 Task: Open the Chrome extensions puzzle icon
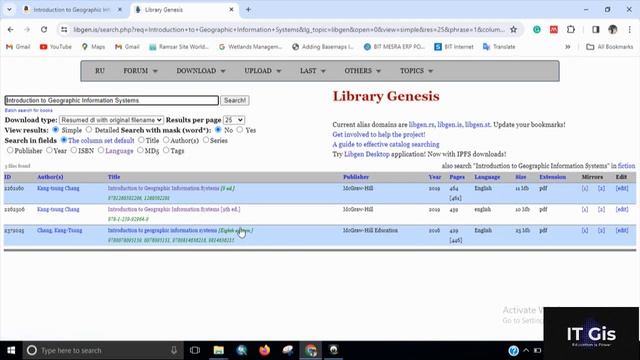[x=571, y=29]
